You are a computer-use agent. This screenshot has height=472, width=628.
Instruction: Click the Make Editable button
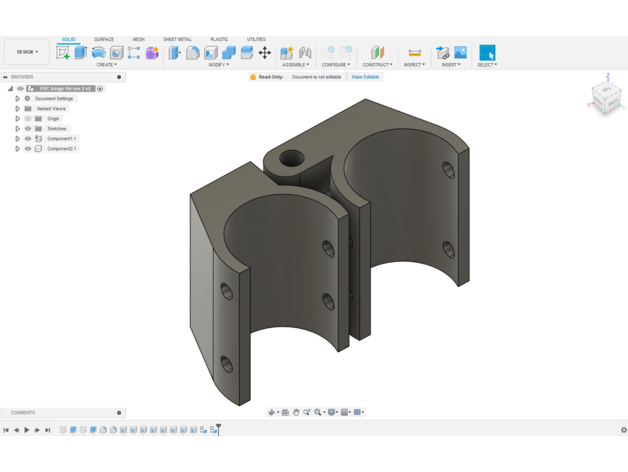(x=365, y=77)
